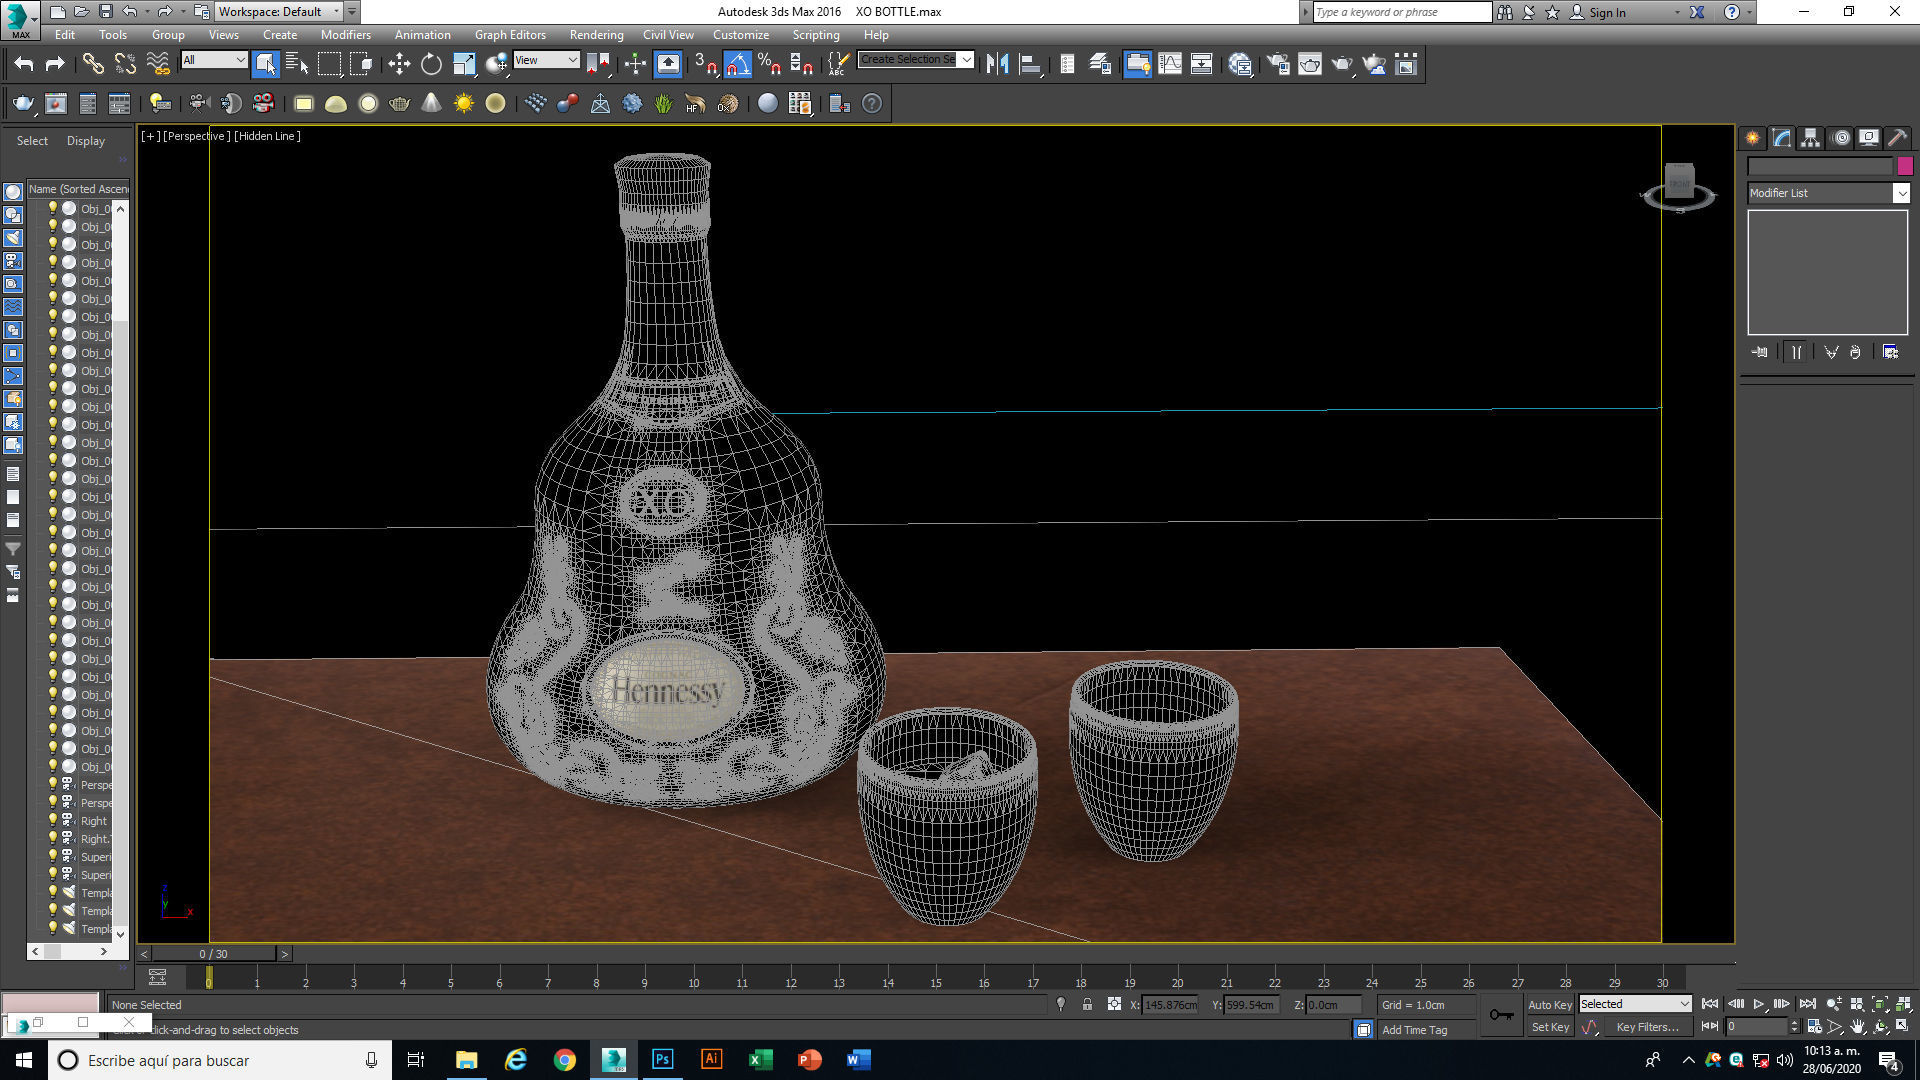Open the Rendered Frame Window

[x=1309, y=64]
